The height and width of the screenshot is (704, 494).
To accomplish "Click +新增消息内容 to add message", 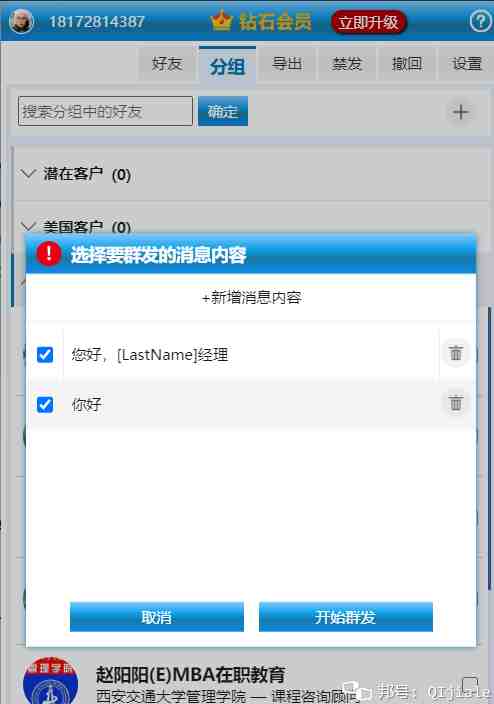I will click(x=251, y=297).
